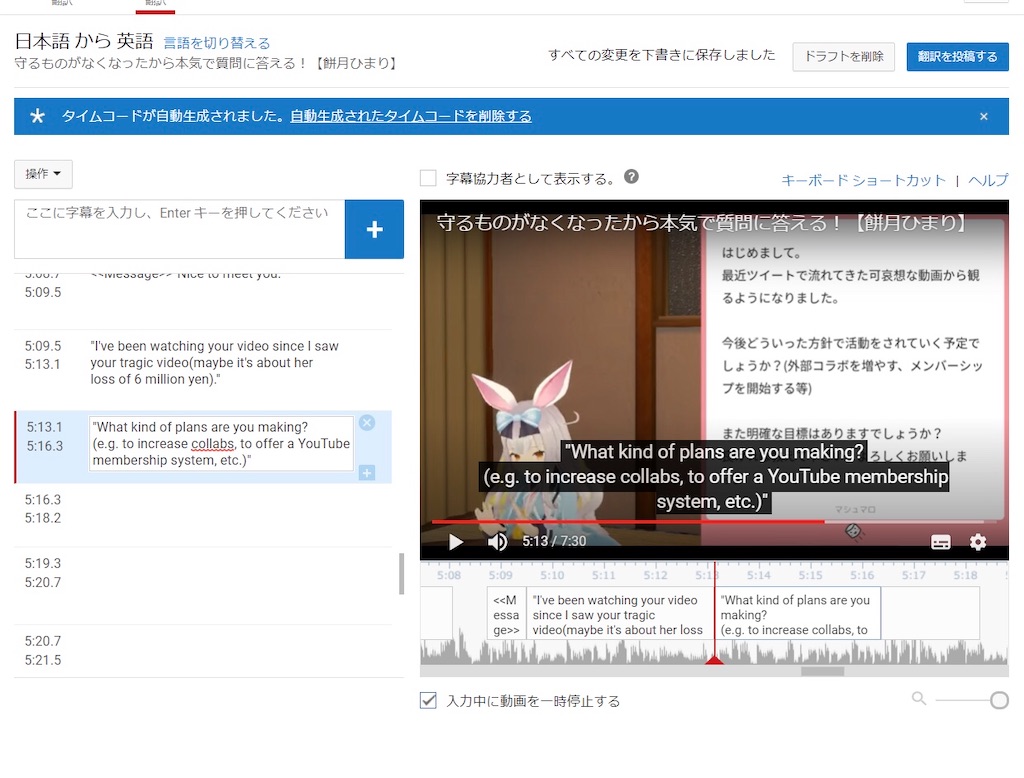The image size is (1024, 778).
Task: Select the empty caption row at 5:20.7
Action: pyautogui.click(x=203, y=651)
